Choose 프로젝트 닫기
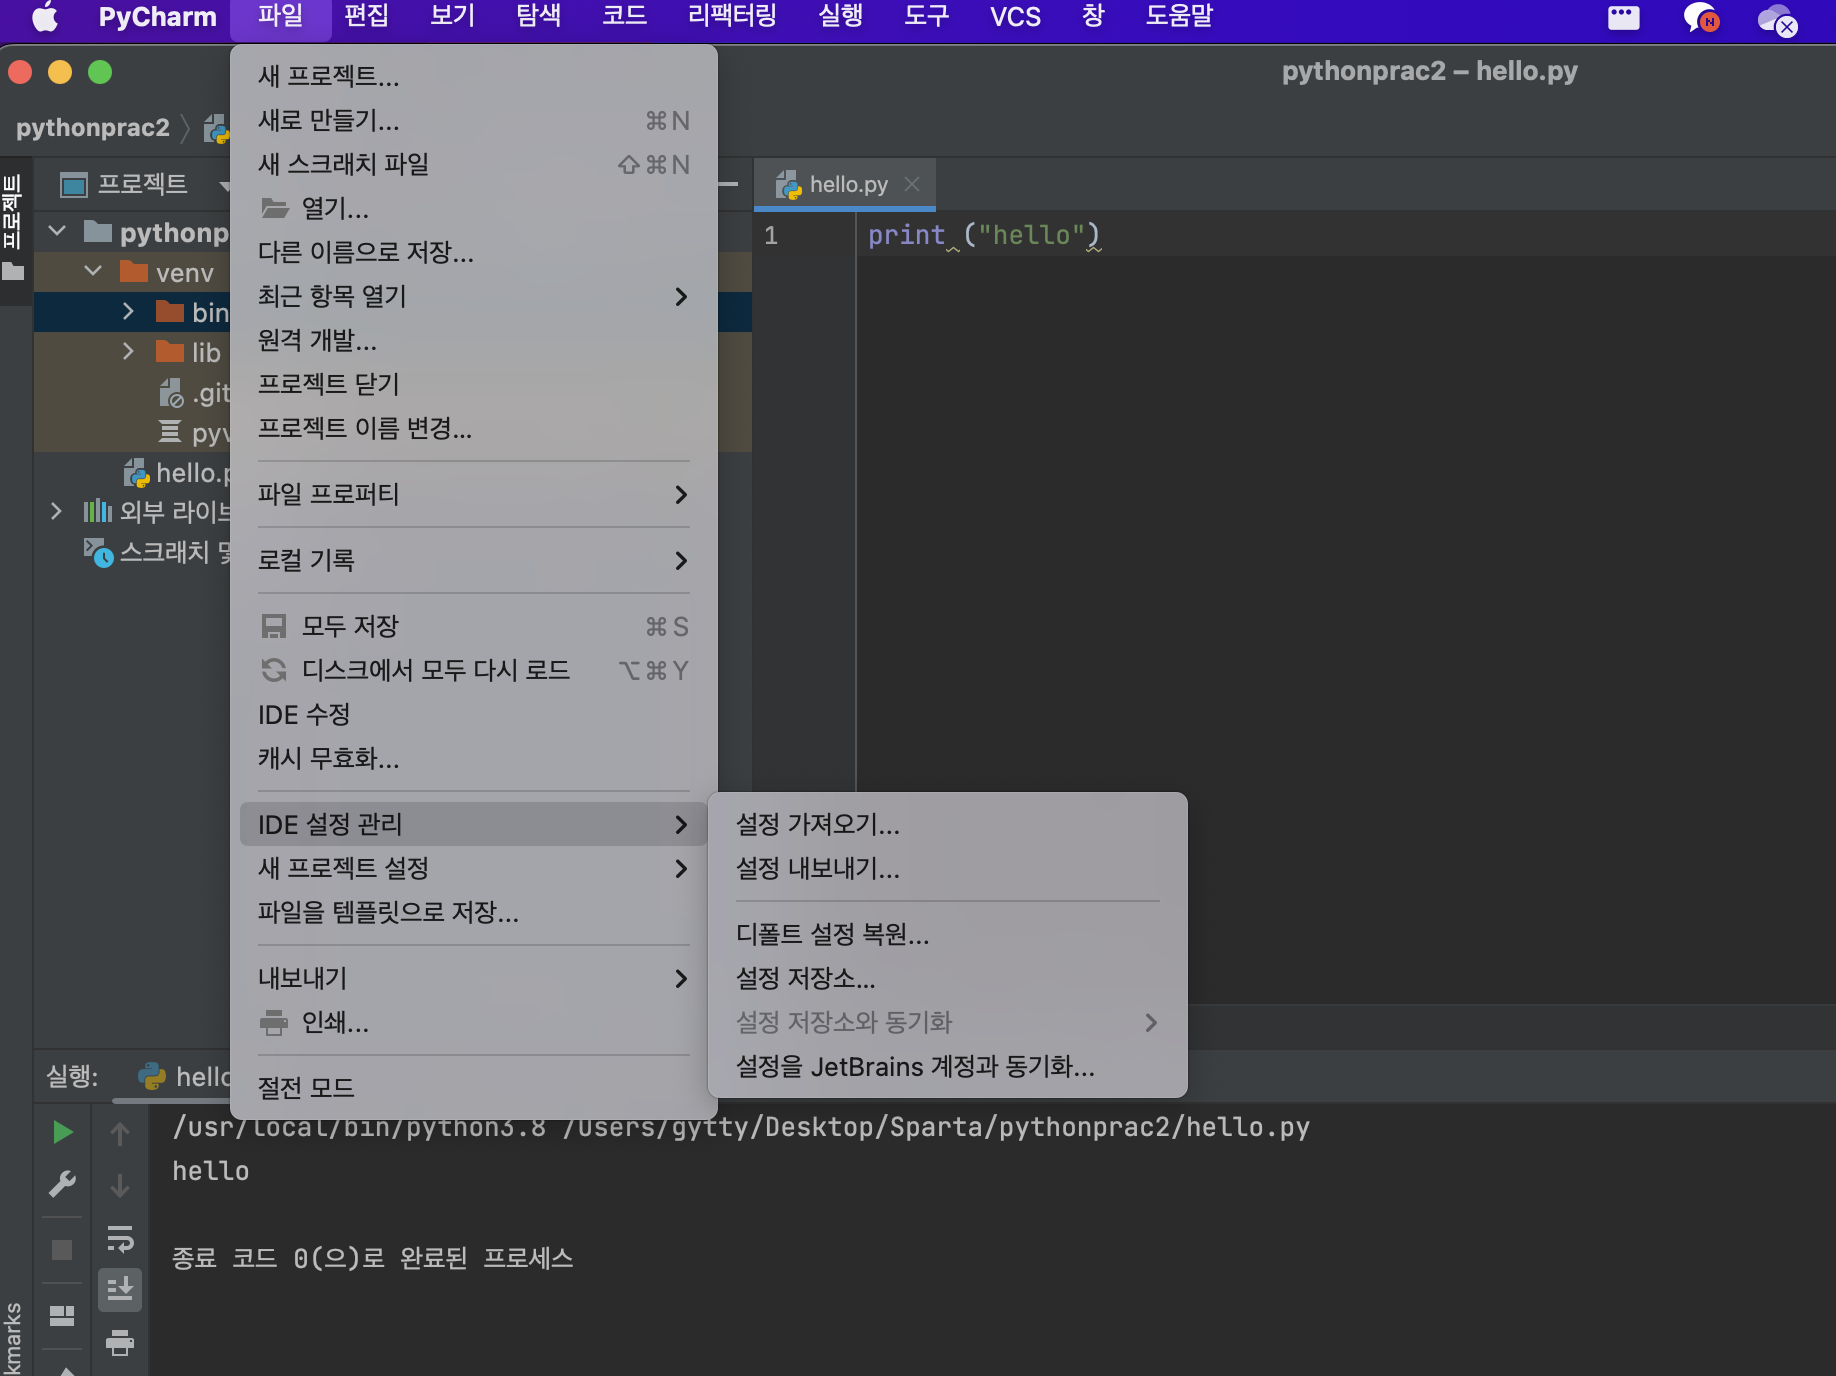Viewport: 1836px width, 1376px height. click(473, 384)
